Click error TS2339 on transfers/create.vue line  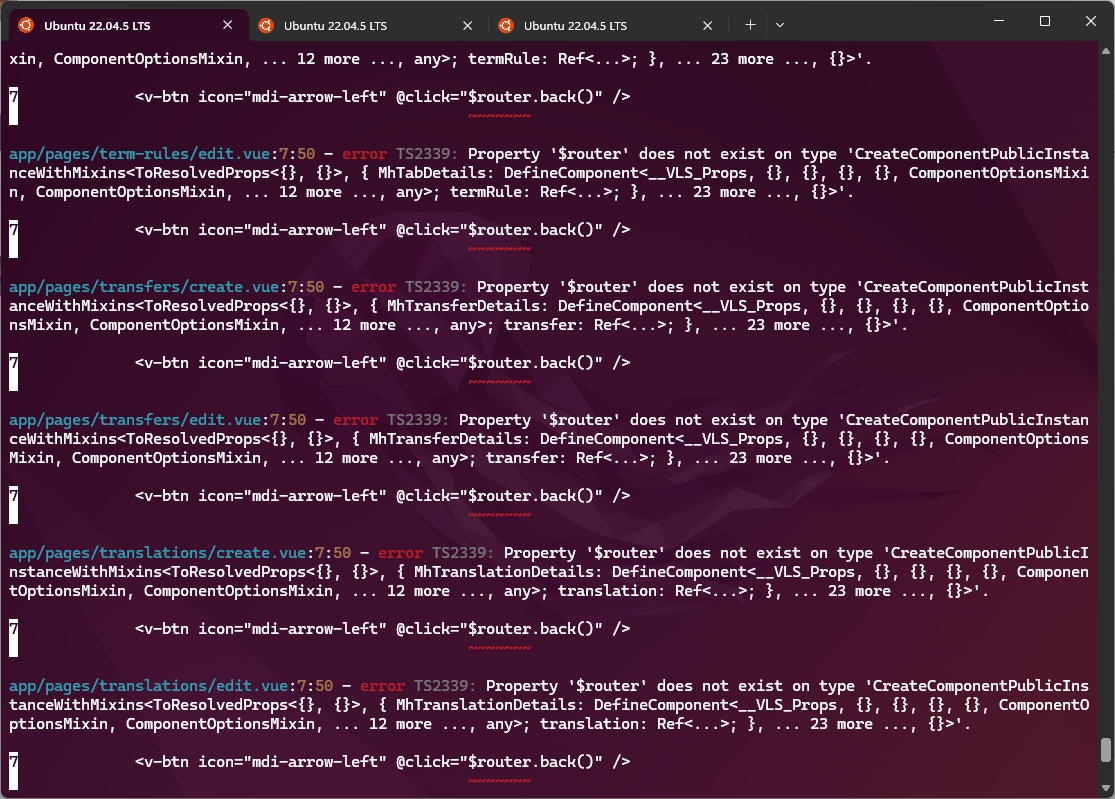click(408, 286)
